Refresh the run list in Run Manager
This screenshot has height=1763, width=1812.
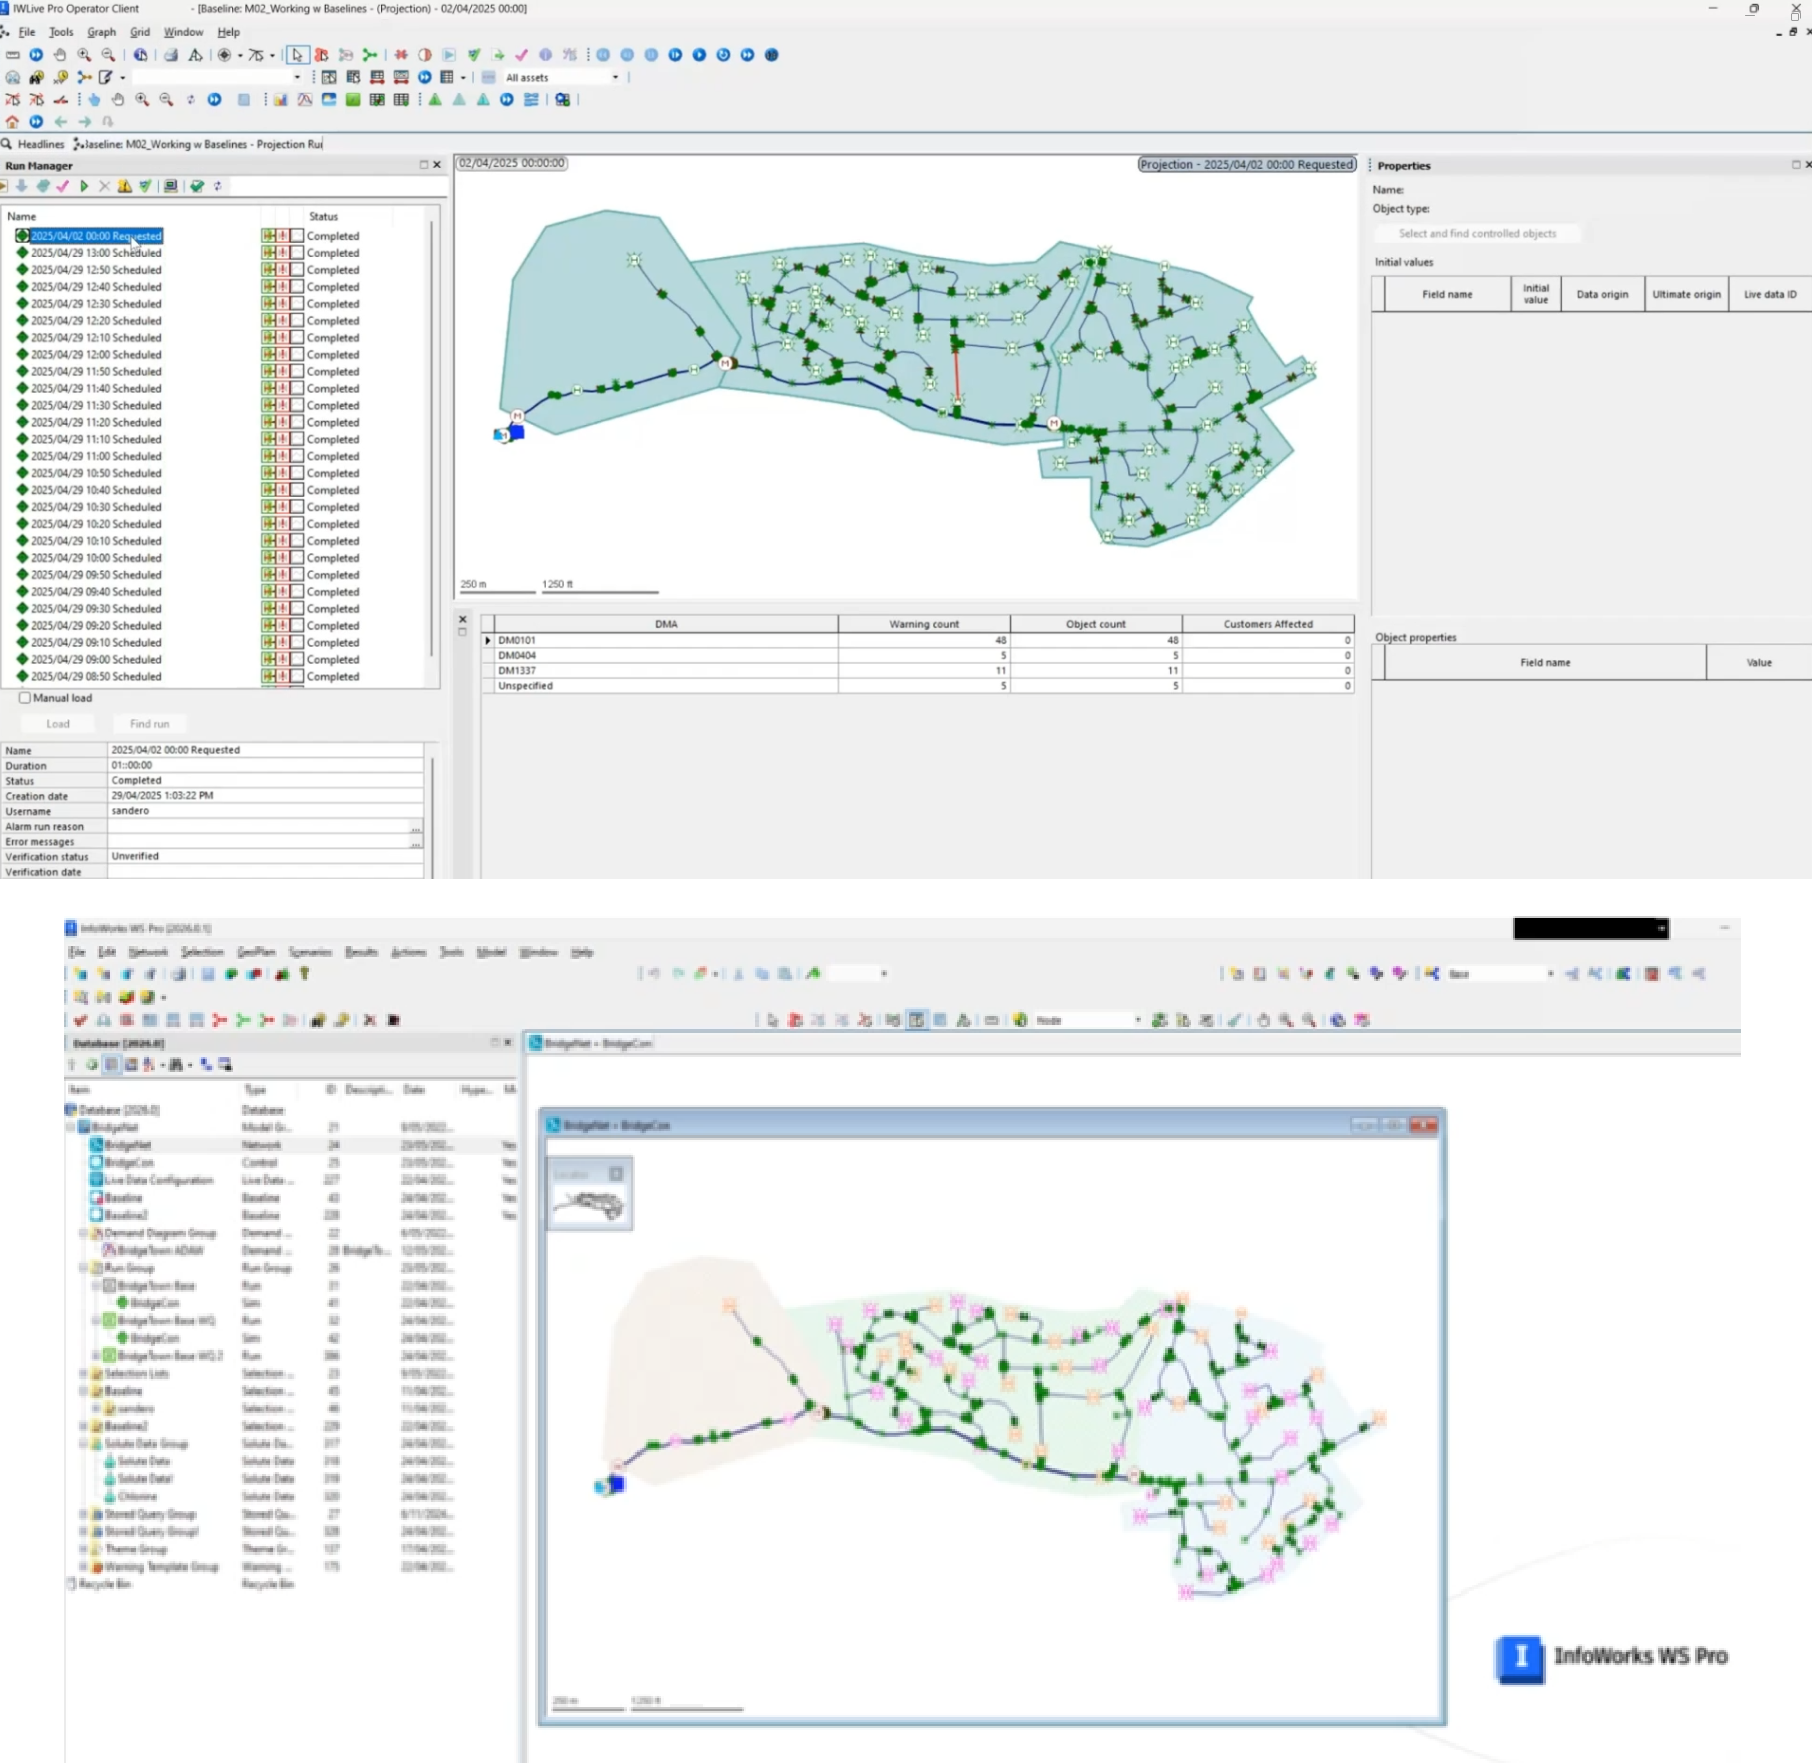(x=217, y=187)
